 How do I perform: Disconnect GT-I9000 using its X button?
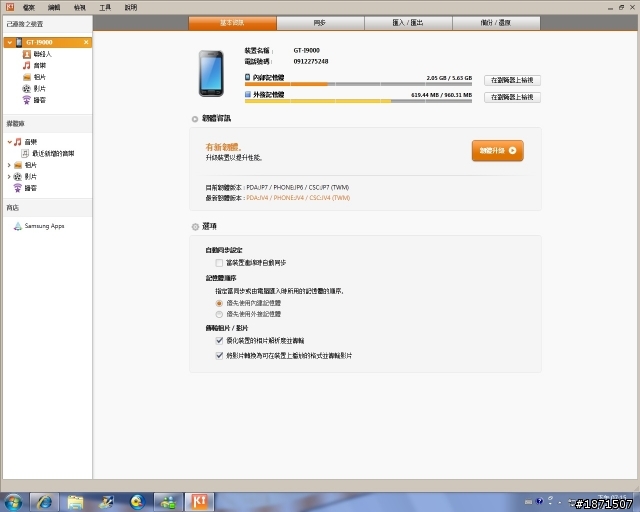86,42
